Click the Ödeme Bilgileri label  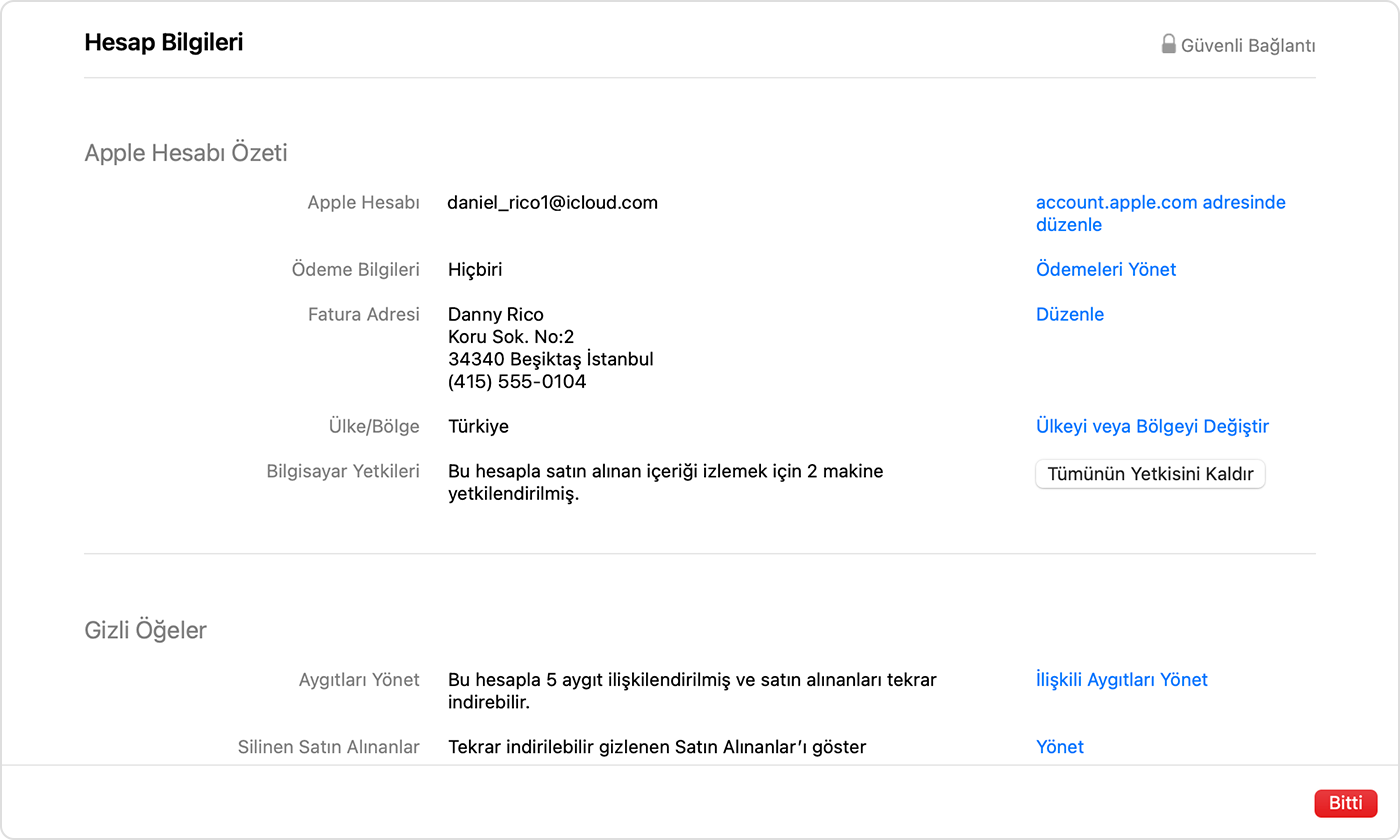[x=356, y=270]
